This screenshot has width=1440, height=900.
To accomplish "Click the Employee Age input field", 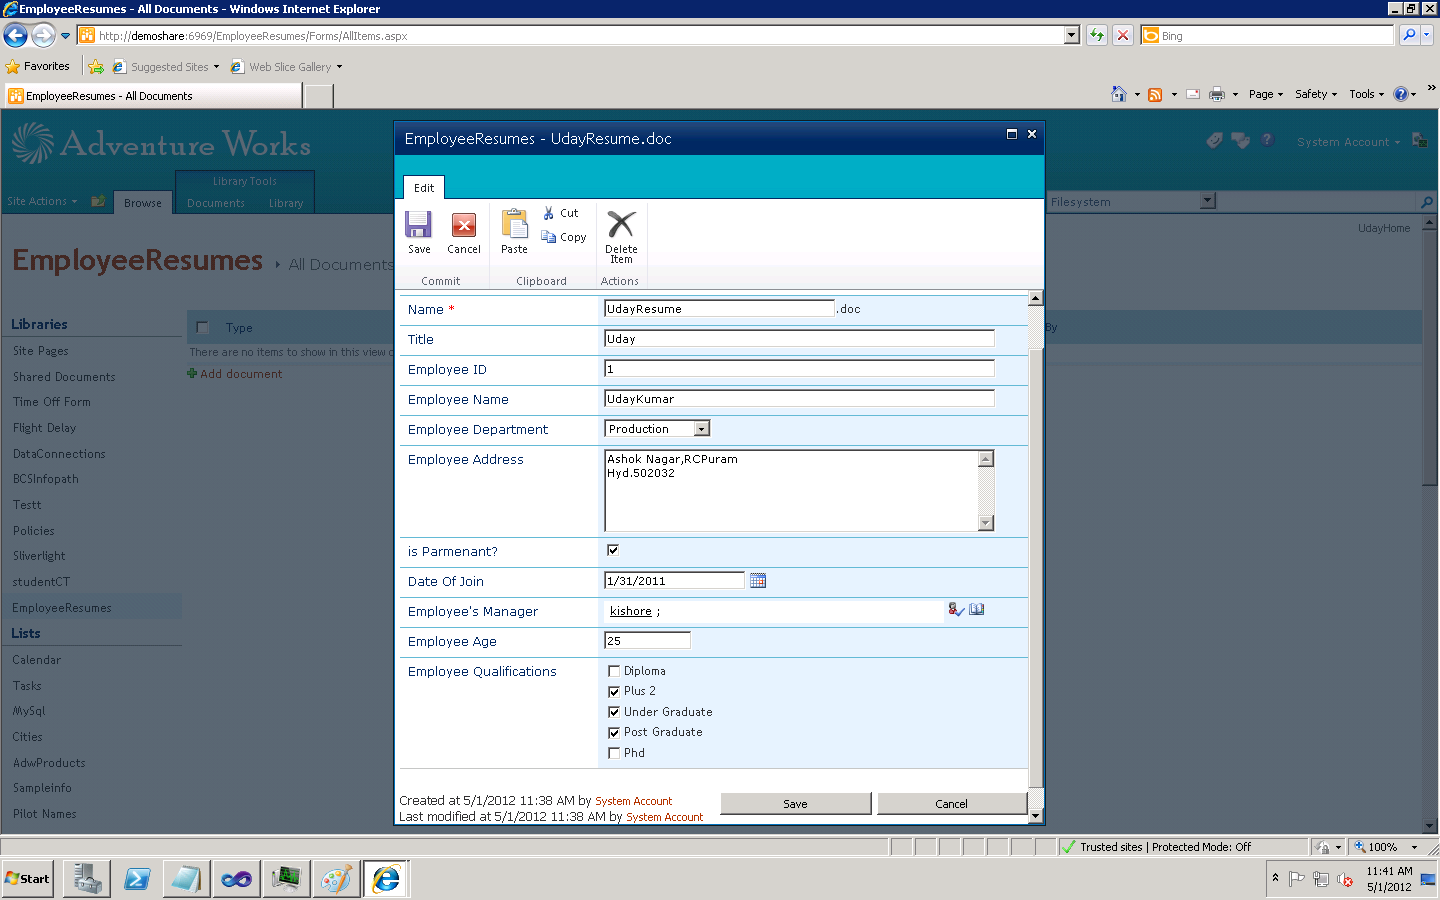I will [647, 640].
